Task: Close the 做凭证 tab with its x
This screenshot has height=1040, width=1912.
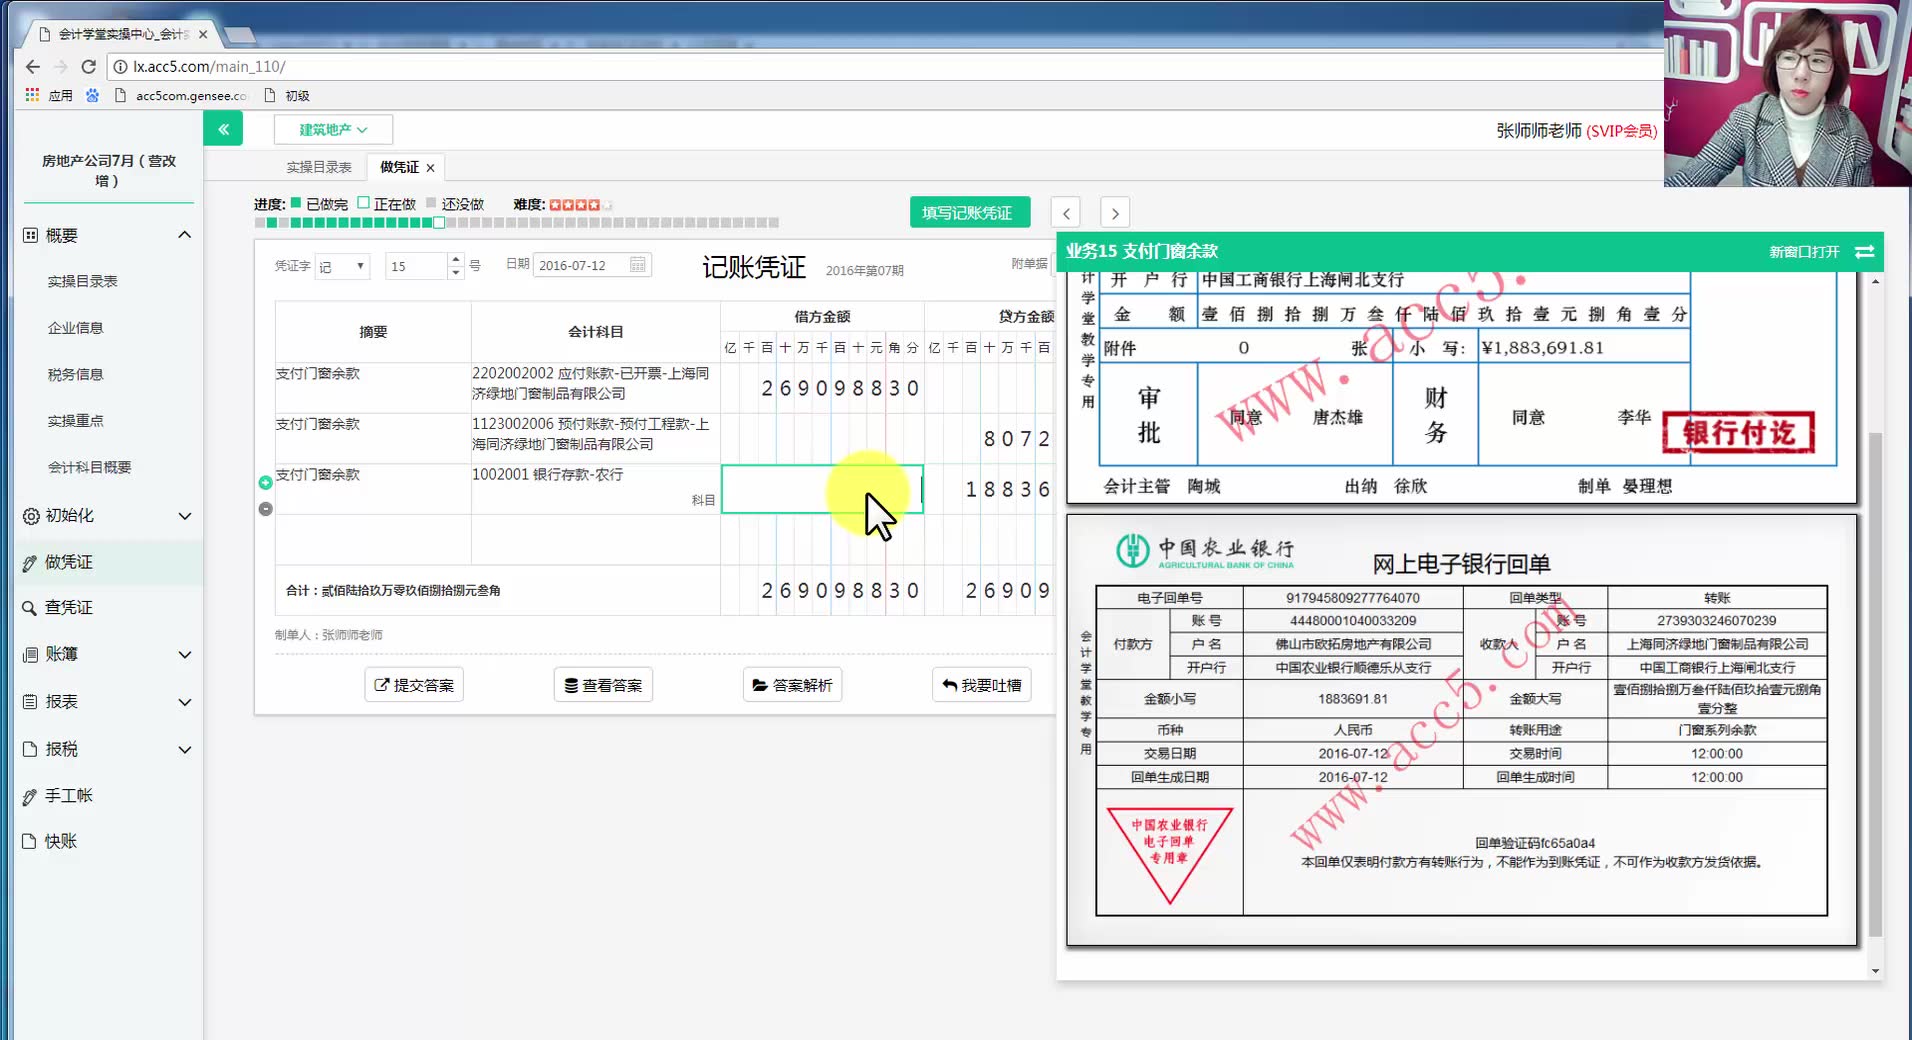Action: point(430,168)
